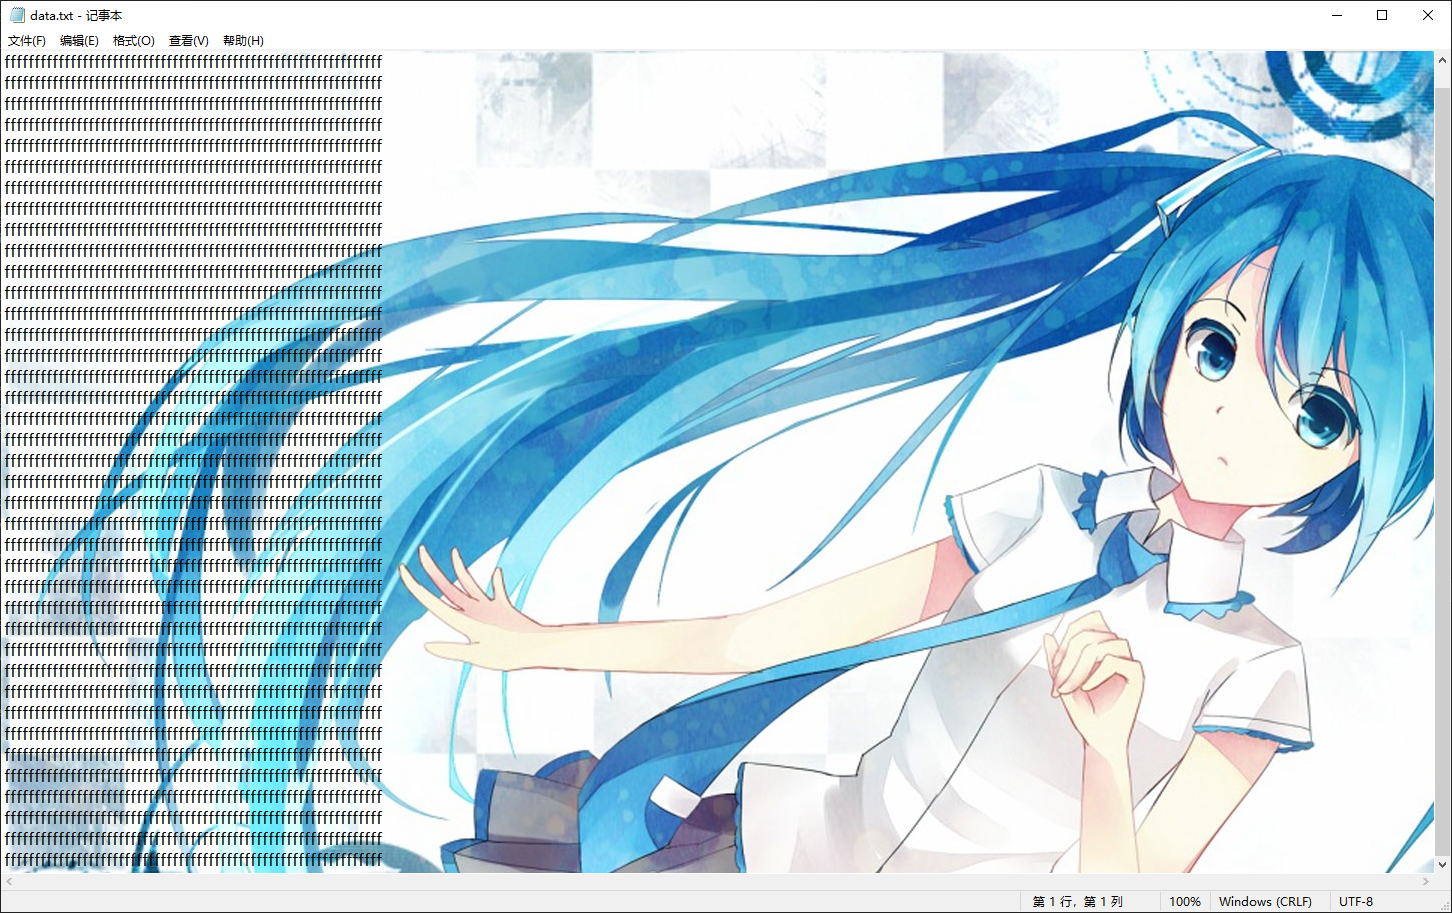1452x913 pixels.
Task: Place cursor in first line of text
Action: (193, 61)
